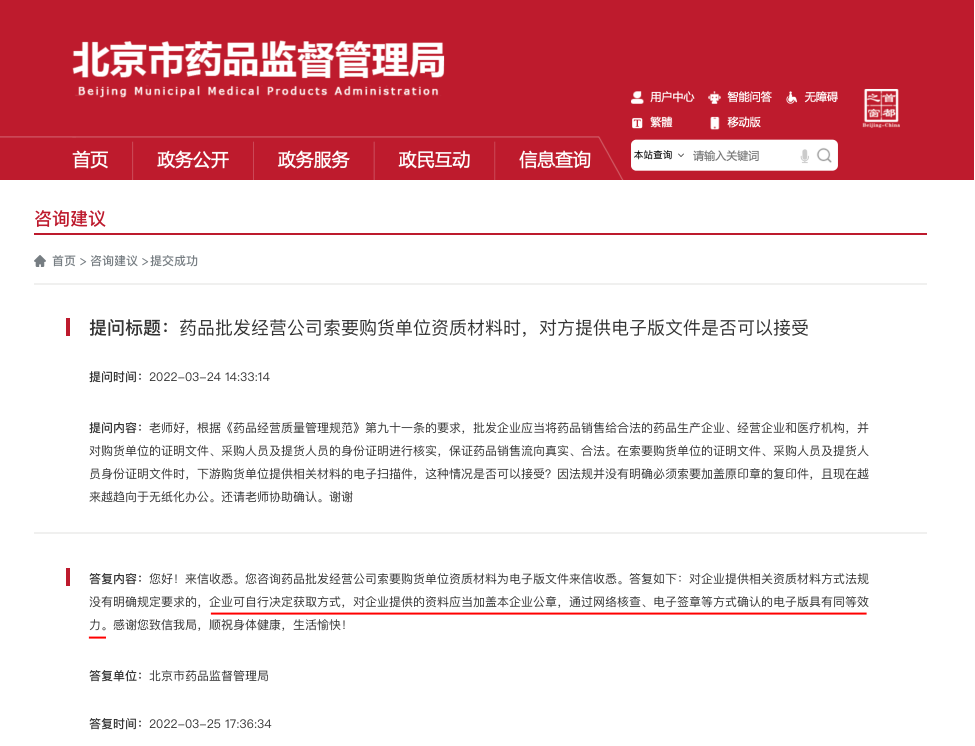Open the 咨询建议 breadcrumb link
The image size is (975, 746).
tap(112, 260)
